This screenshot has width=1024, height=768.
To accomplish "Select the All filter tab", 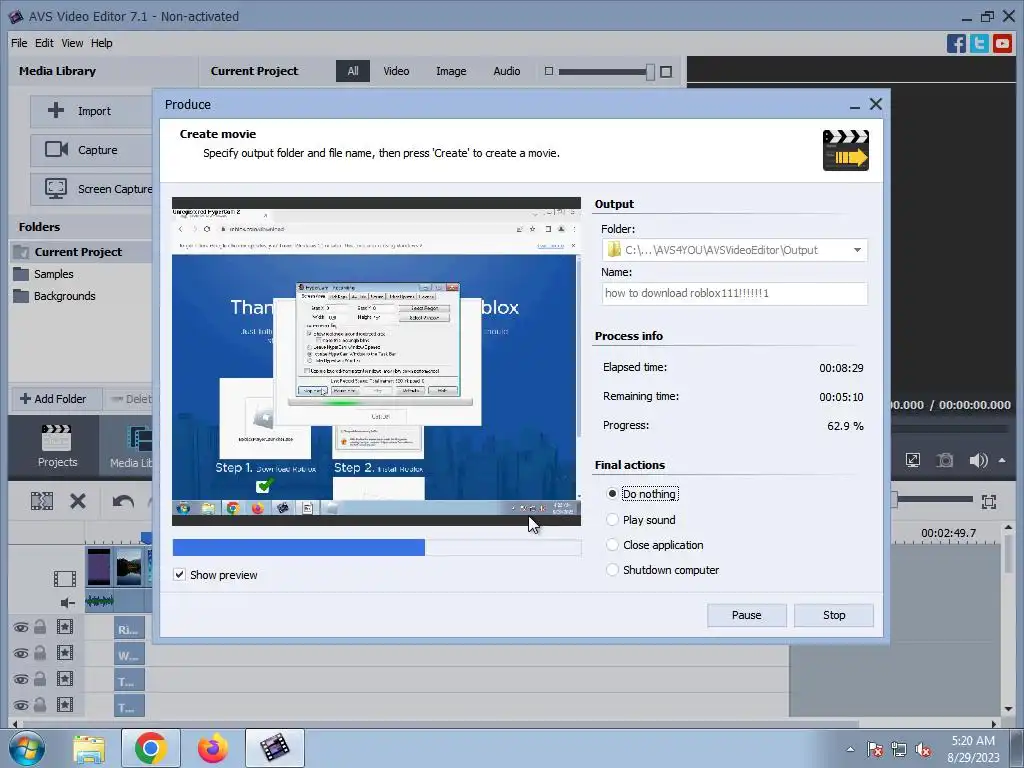I will [353, 71].
